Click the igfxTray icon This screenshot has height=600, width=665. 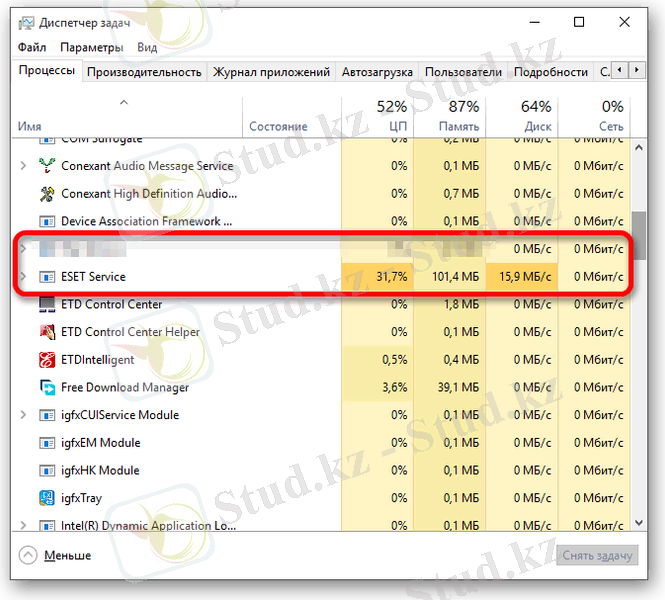47,498
